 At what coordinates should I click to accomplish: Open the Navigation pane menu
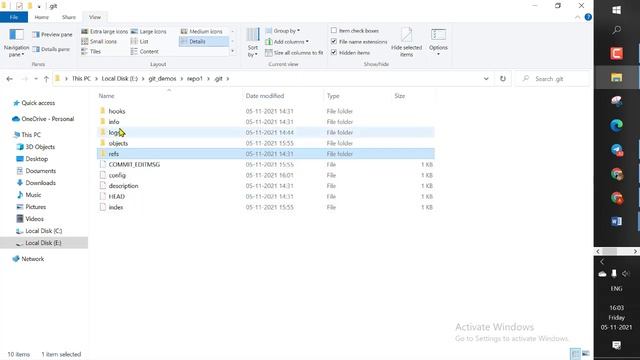point(16,43)
